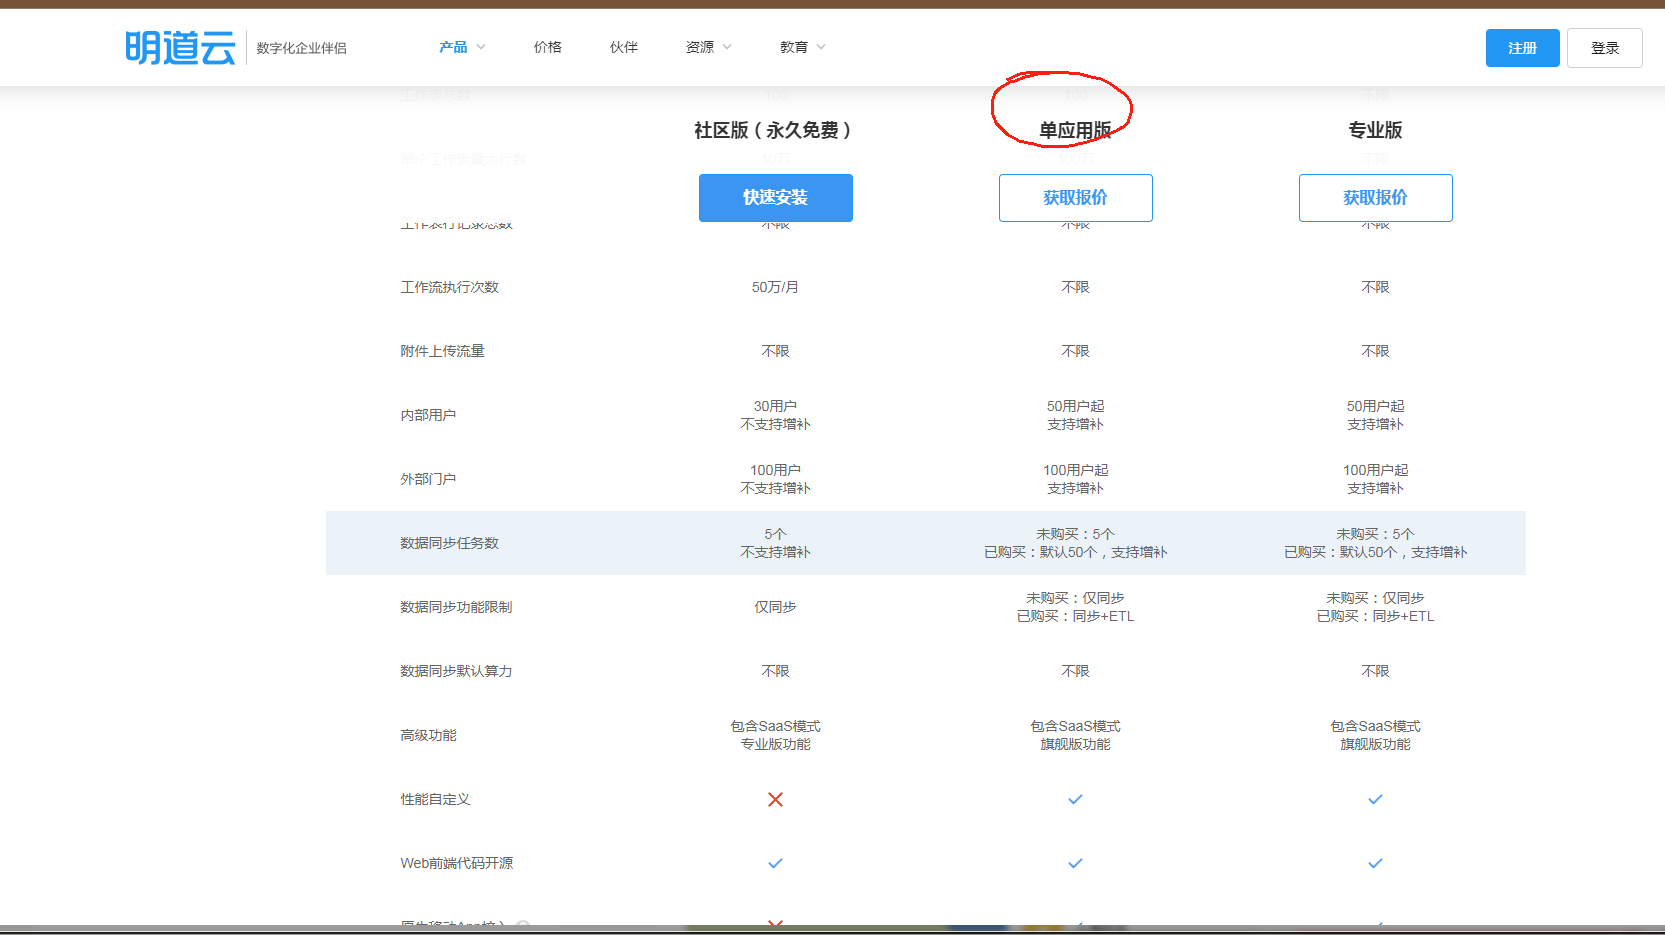The image size is (1665, 935).
Task: Open the 伙伴 menu item
Action: [x=623, y=47]
